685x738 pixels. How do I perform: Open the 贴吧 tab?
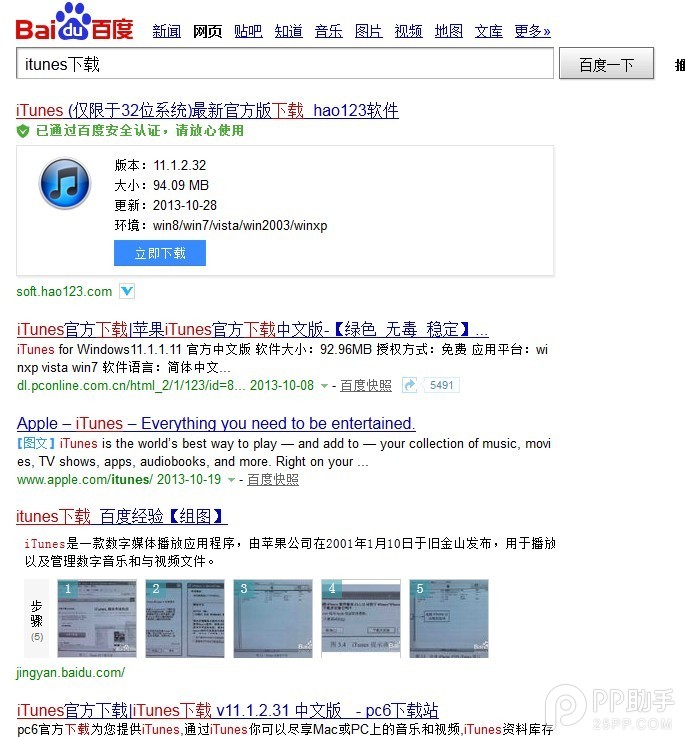pos(248,31)
